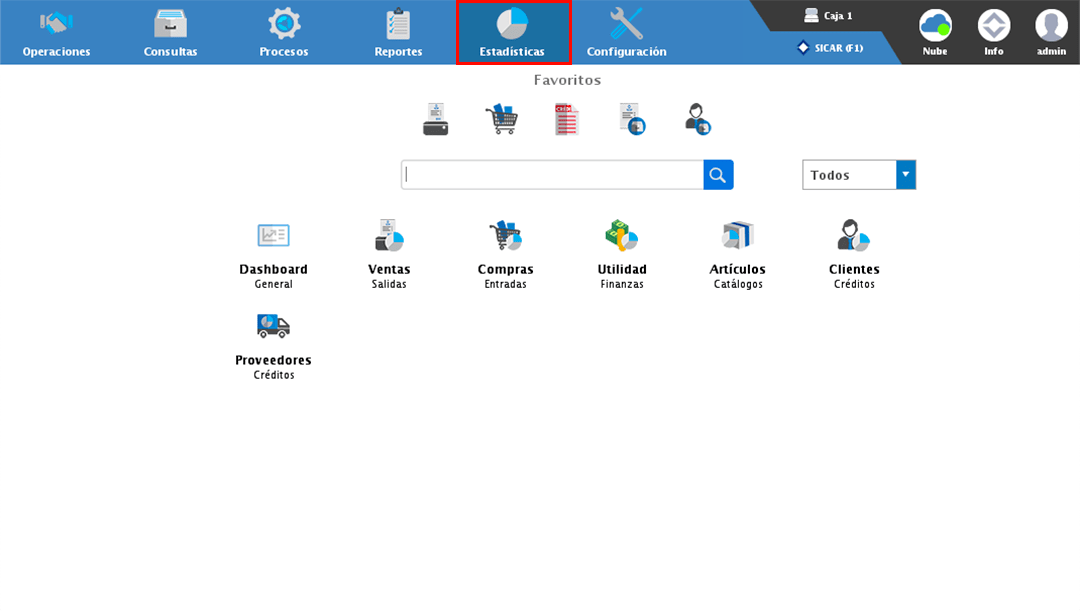Image resolution: width=1080 pixels, height=611 pixels.
Task: Click the red credit document favorite
Action: pos(566,120)
